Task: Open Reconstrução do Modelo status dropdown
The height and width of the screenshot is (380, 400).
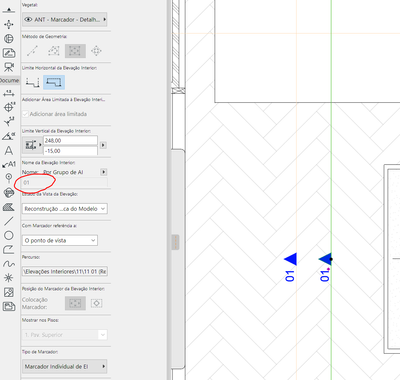Action: coord(65,209)
